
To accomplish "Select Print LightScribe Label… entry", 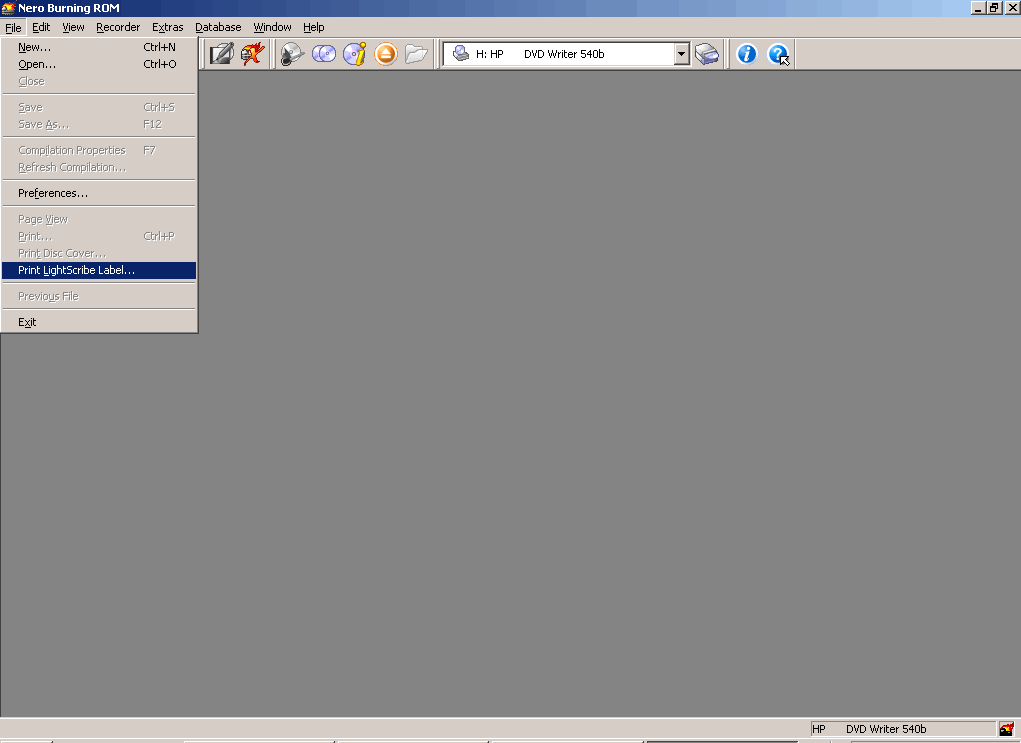I will click(99, 270).
